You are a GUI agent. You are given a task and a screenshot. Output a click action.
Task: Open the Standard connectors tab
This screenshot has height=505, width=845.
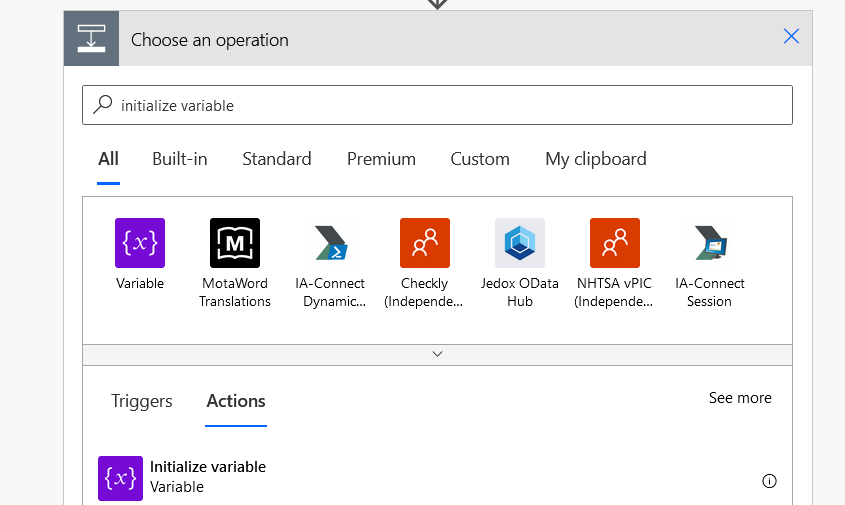pyautogui.click(x=277, y=159)
